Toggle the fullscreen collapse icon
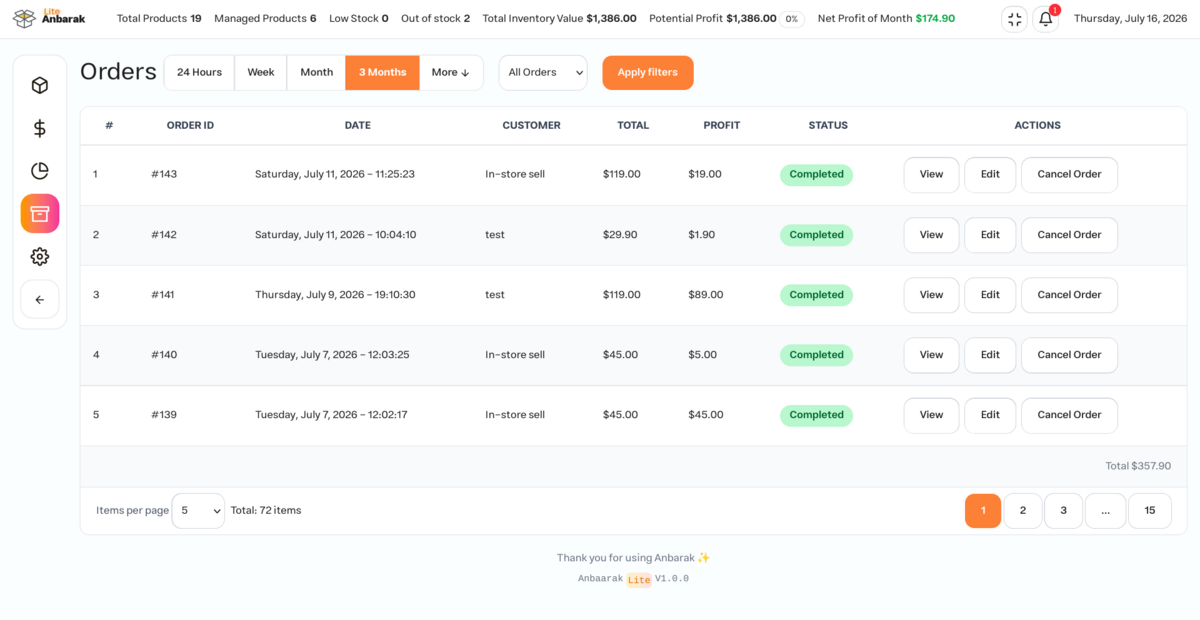The image size is (1200, 620). click(x=1014, y=19)
